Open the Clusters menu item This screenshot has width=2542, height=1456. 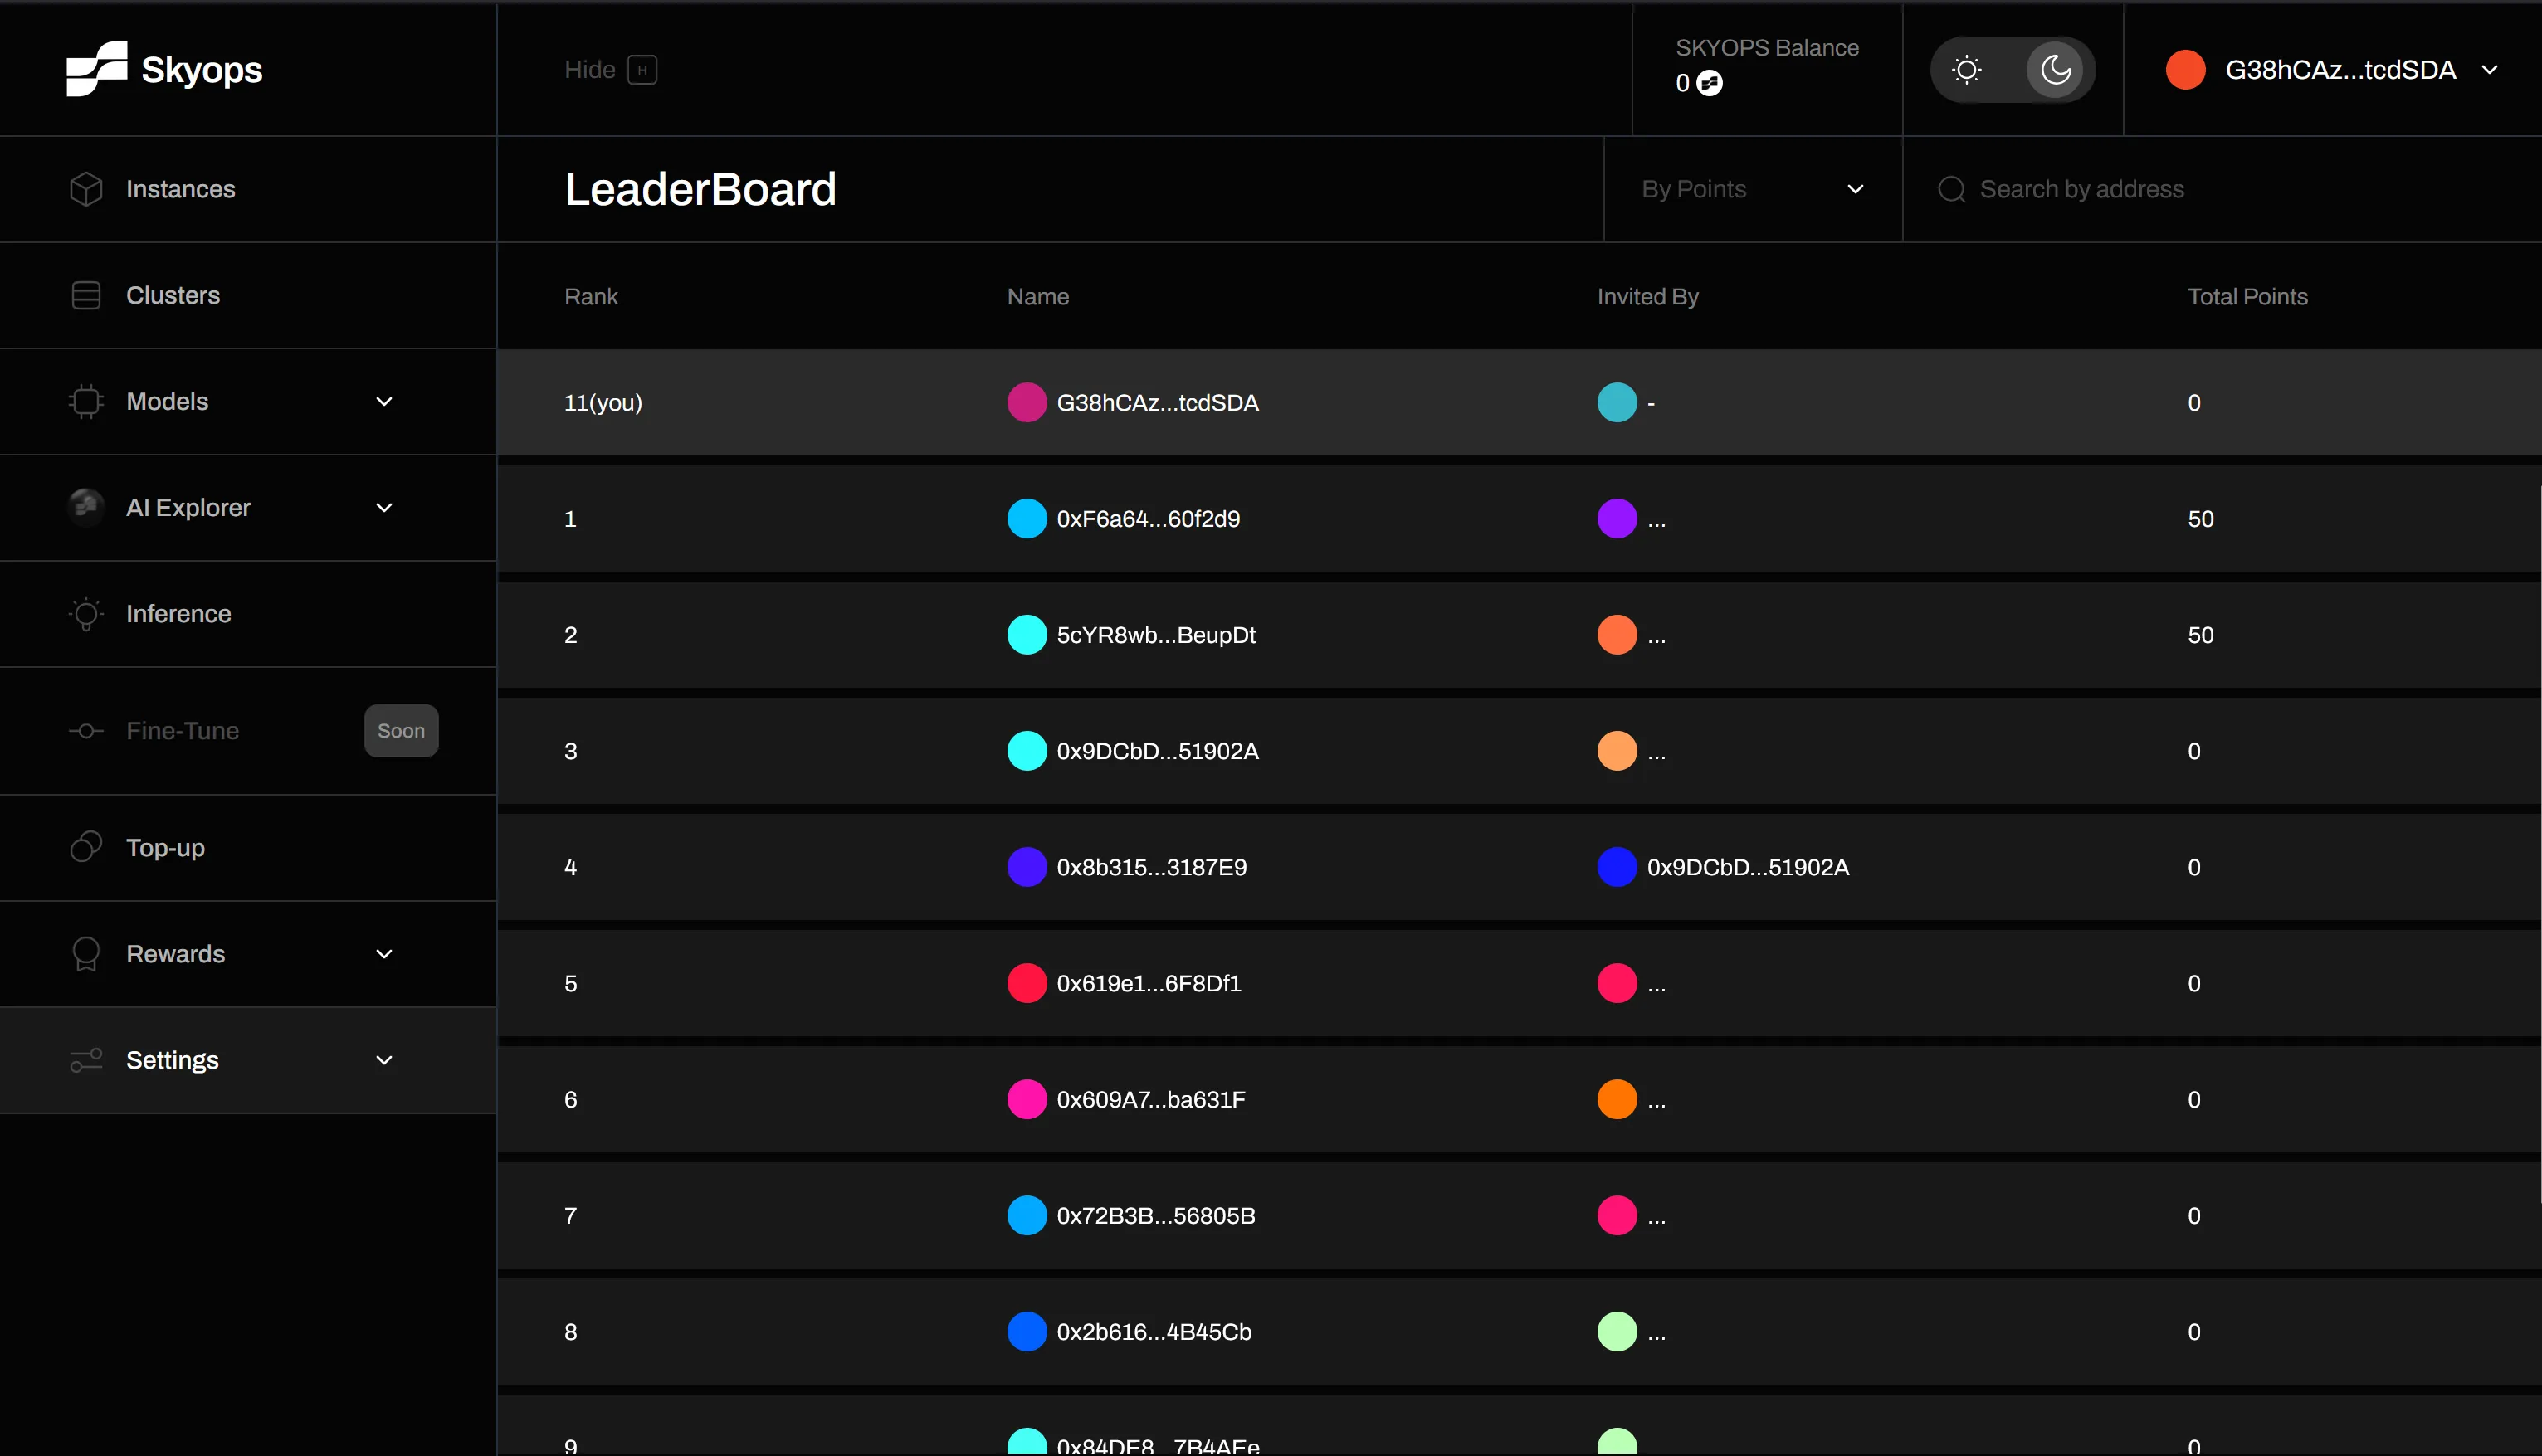click(173, 295)
